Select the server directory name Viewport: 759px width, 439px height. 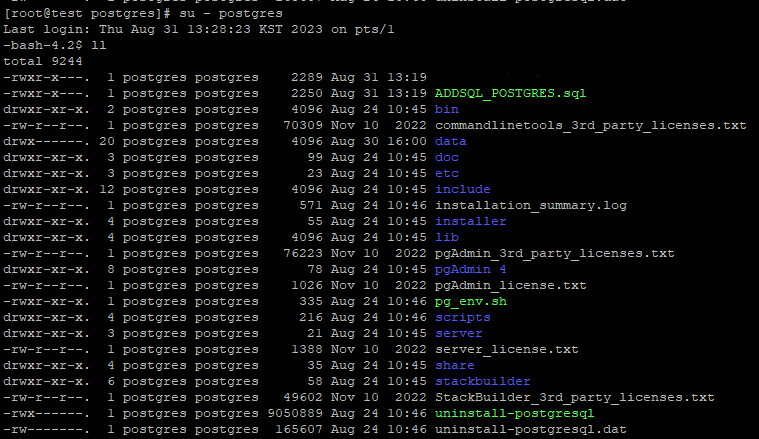click(458, 333)
